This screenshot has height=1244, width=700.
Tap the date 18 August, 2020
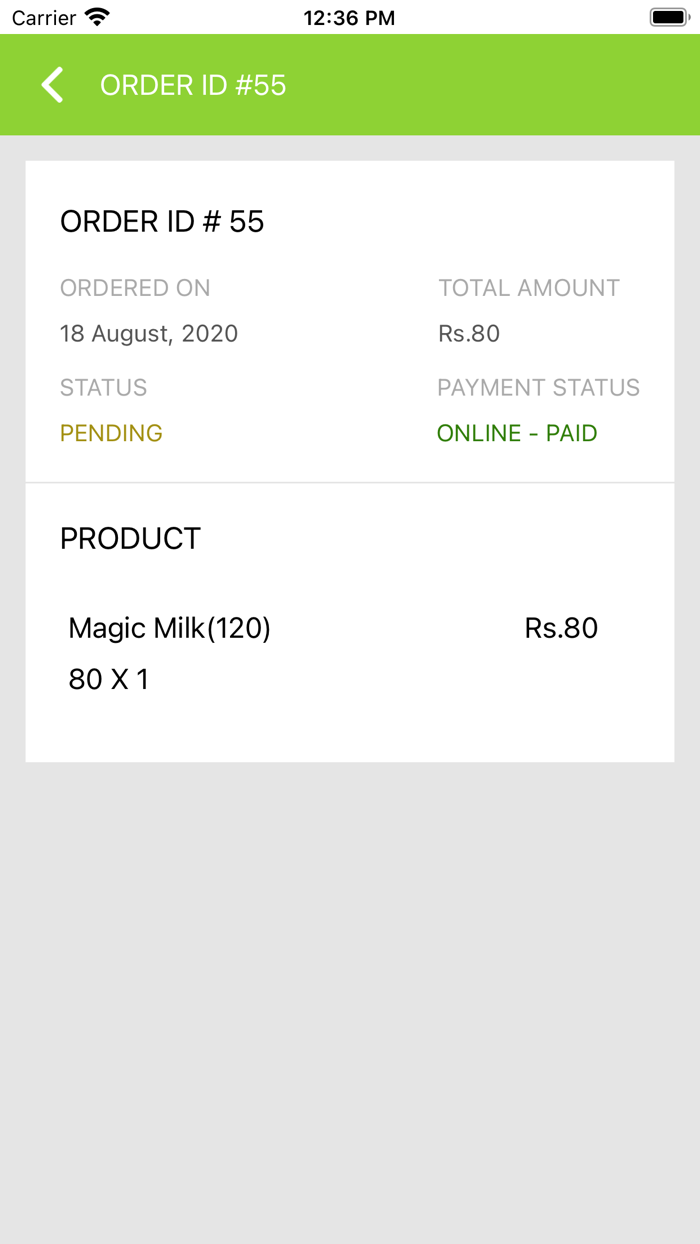(149, 333)
